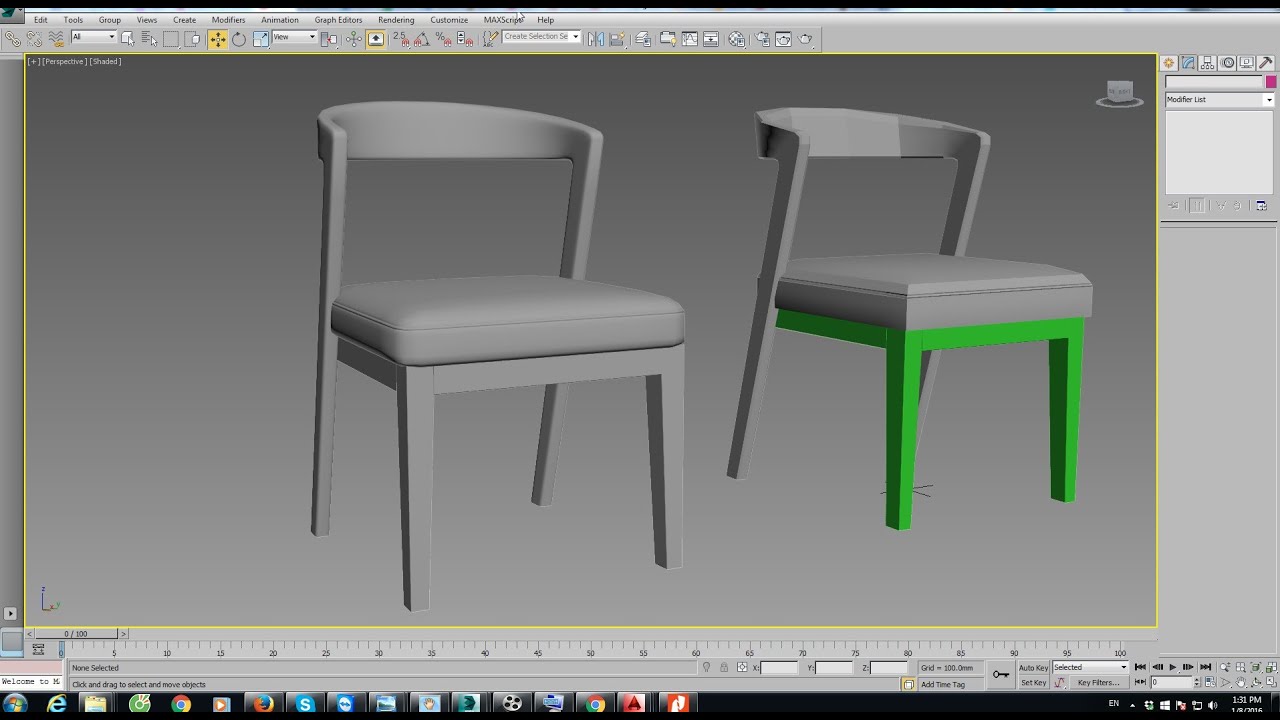Click the Perspective viewport label

(x=65, y=62)
